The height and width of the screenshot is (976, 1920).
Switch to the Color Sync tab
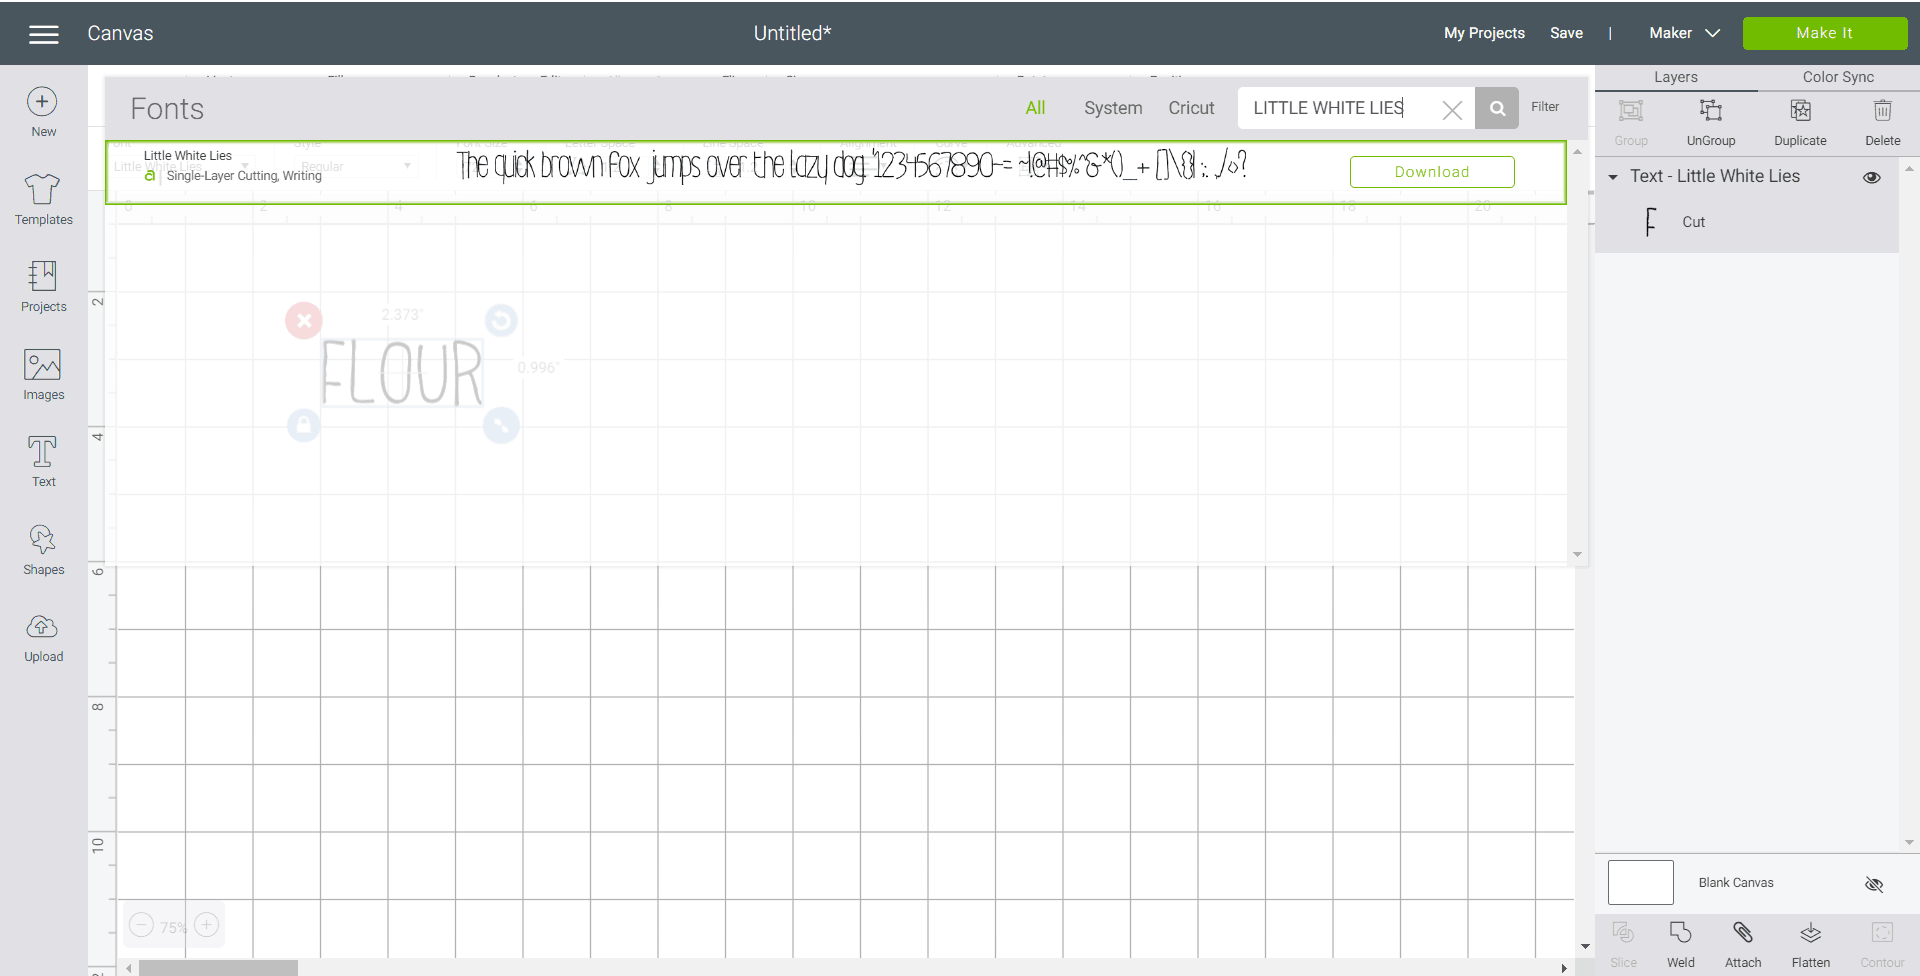pos(1838,77)
